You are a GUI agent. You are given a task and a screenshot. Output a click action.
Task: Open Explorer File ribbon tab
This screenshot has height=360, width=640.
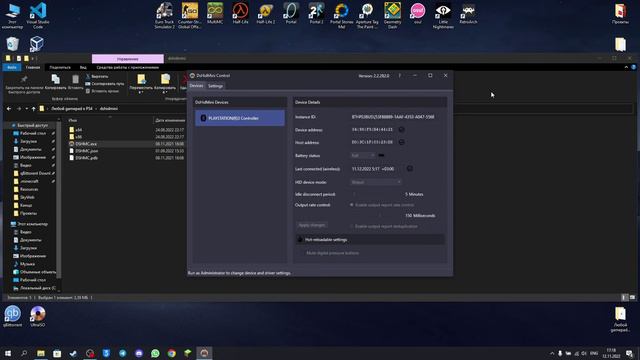tap(12, 67)
